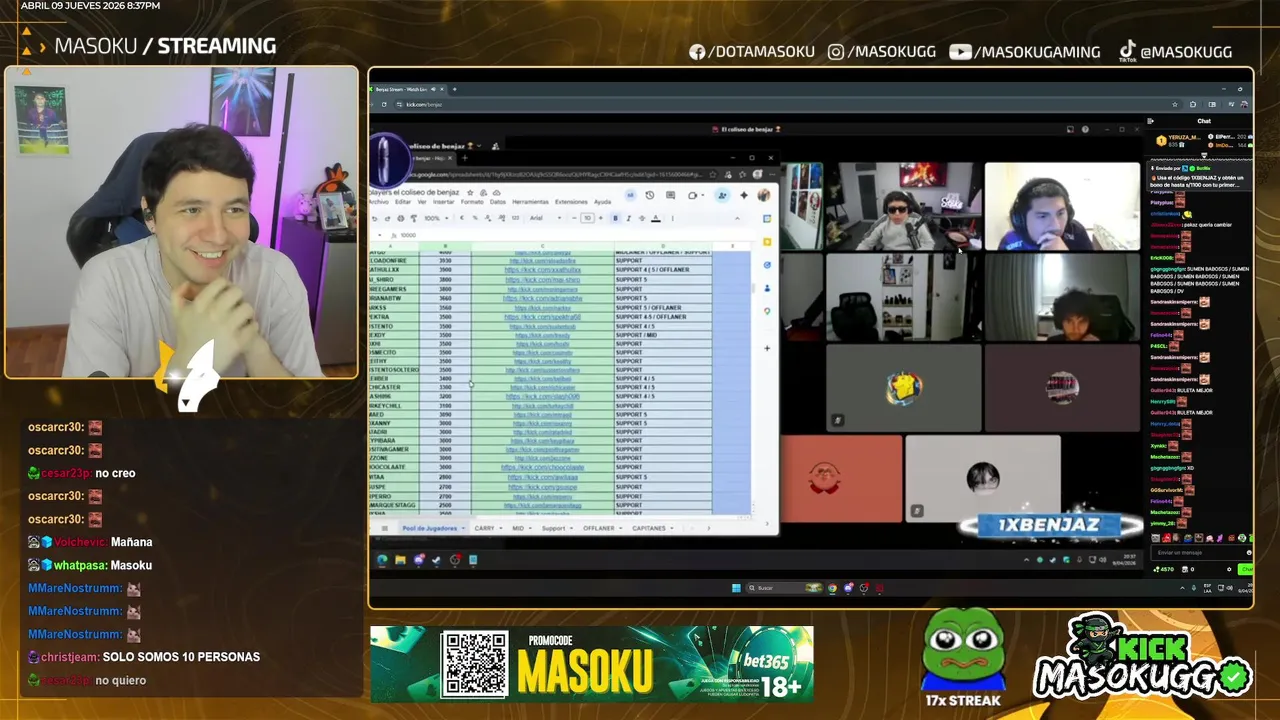
Task: Increase decimal places in Sheets toolbar
Action: coord(502,218)
